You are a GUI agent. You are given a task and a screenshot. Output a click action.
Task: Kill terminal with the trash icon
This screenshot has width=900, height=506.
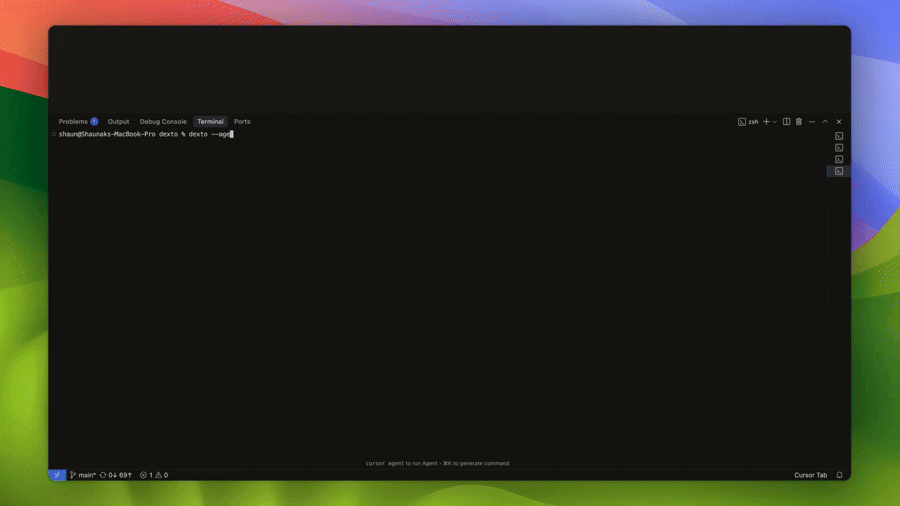(x=799, y=122)
